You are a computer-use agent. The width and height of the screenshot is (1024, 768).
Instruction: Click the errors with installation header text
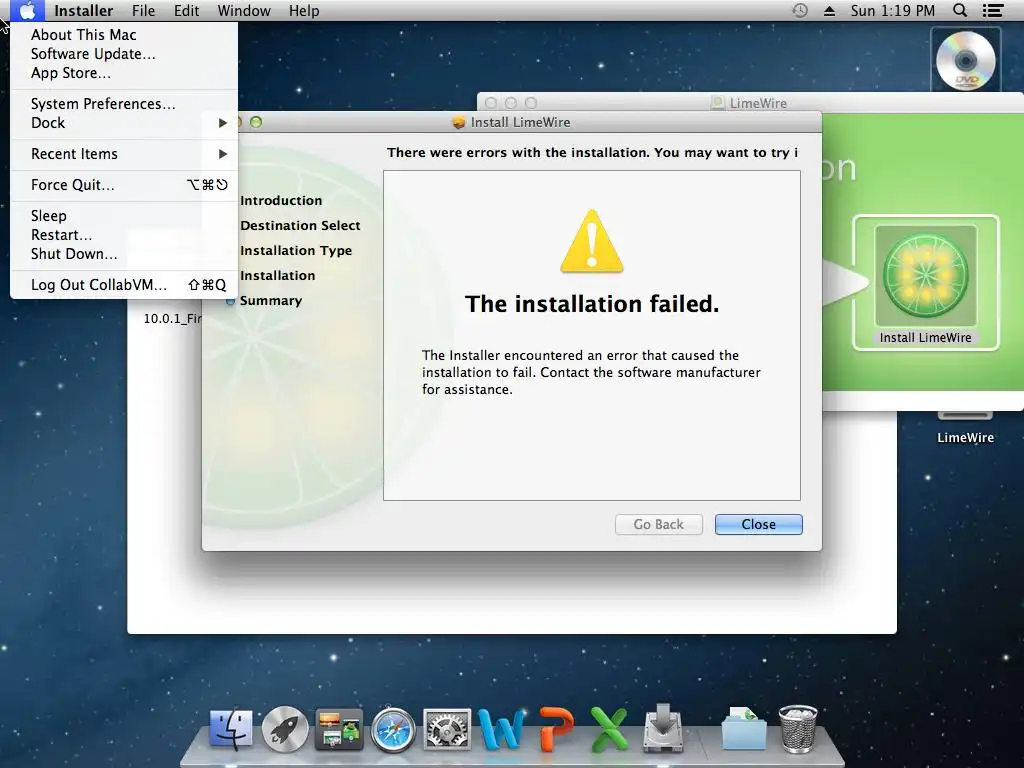point(592,152)
